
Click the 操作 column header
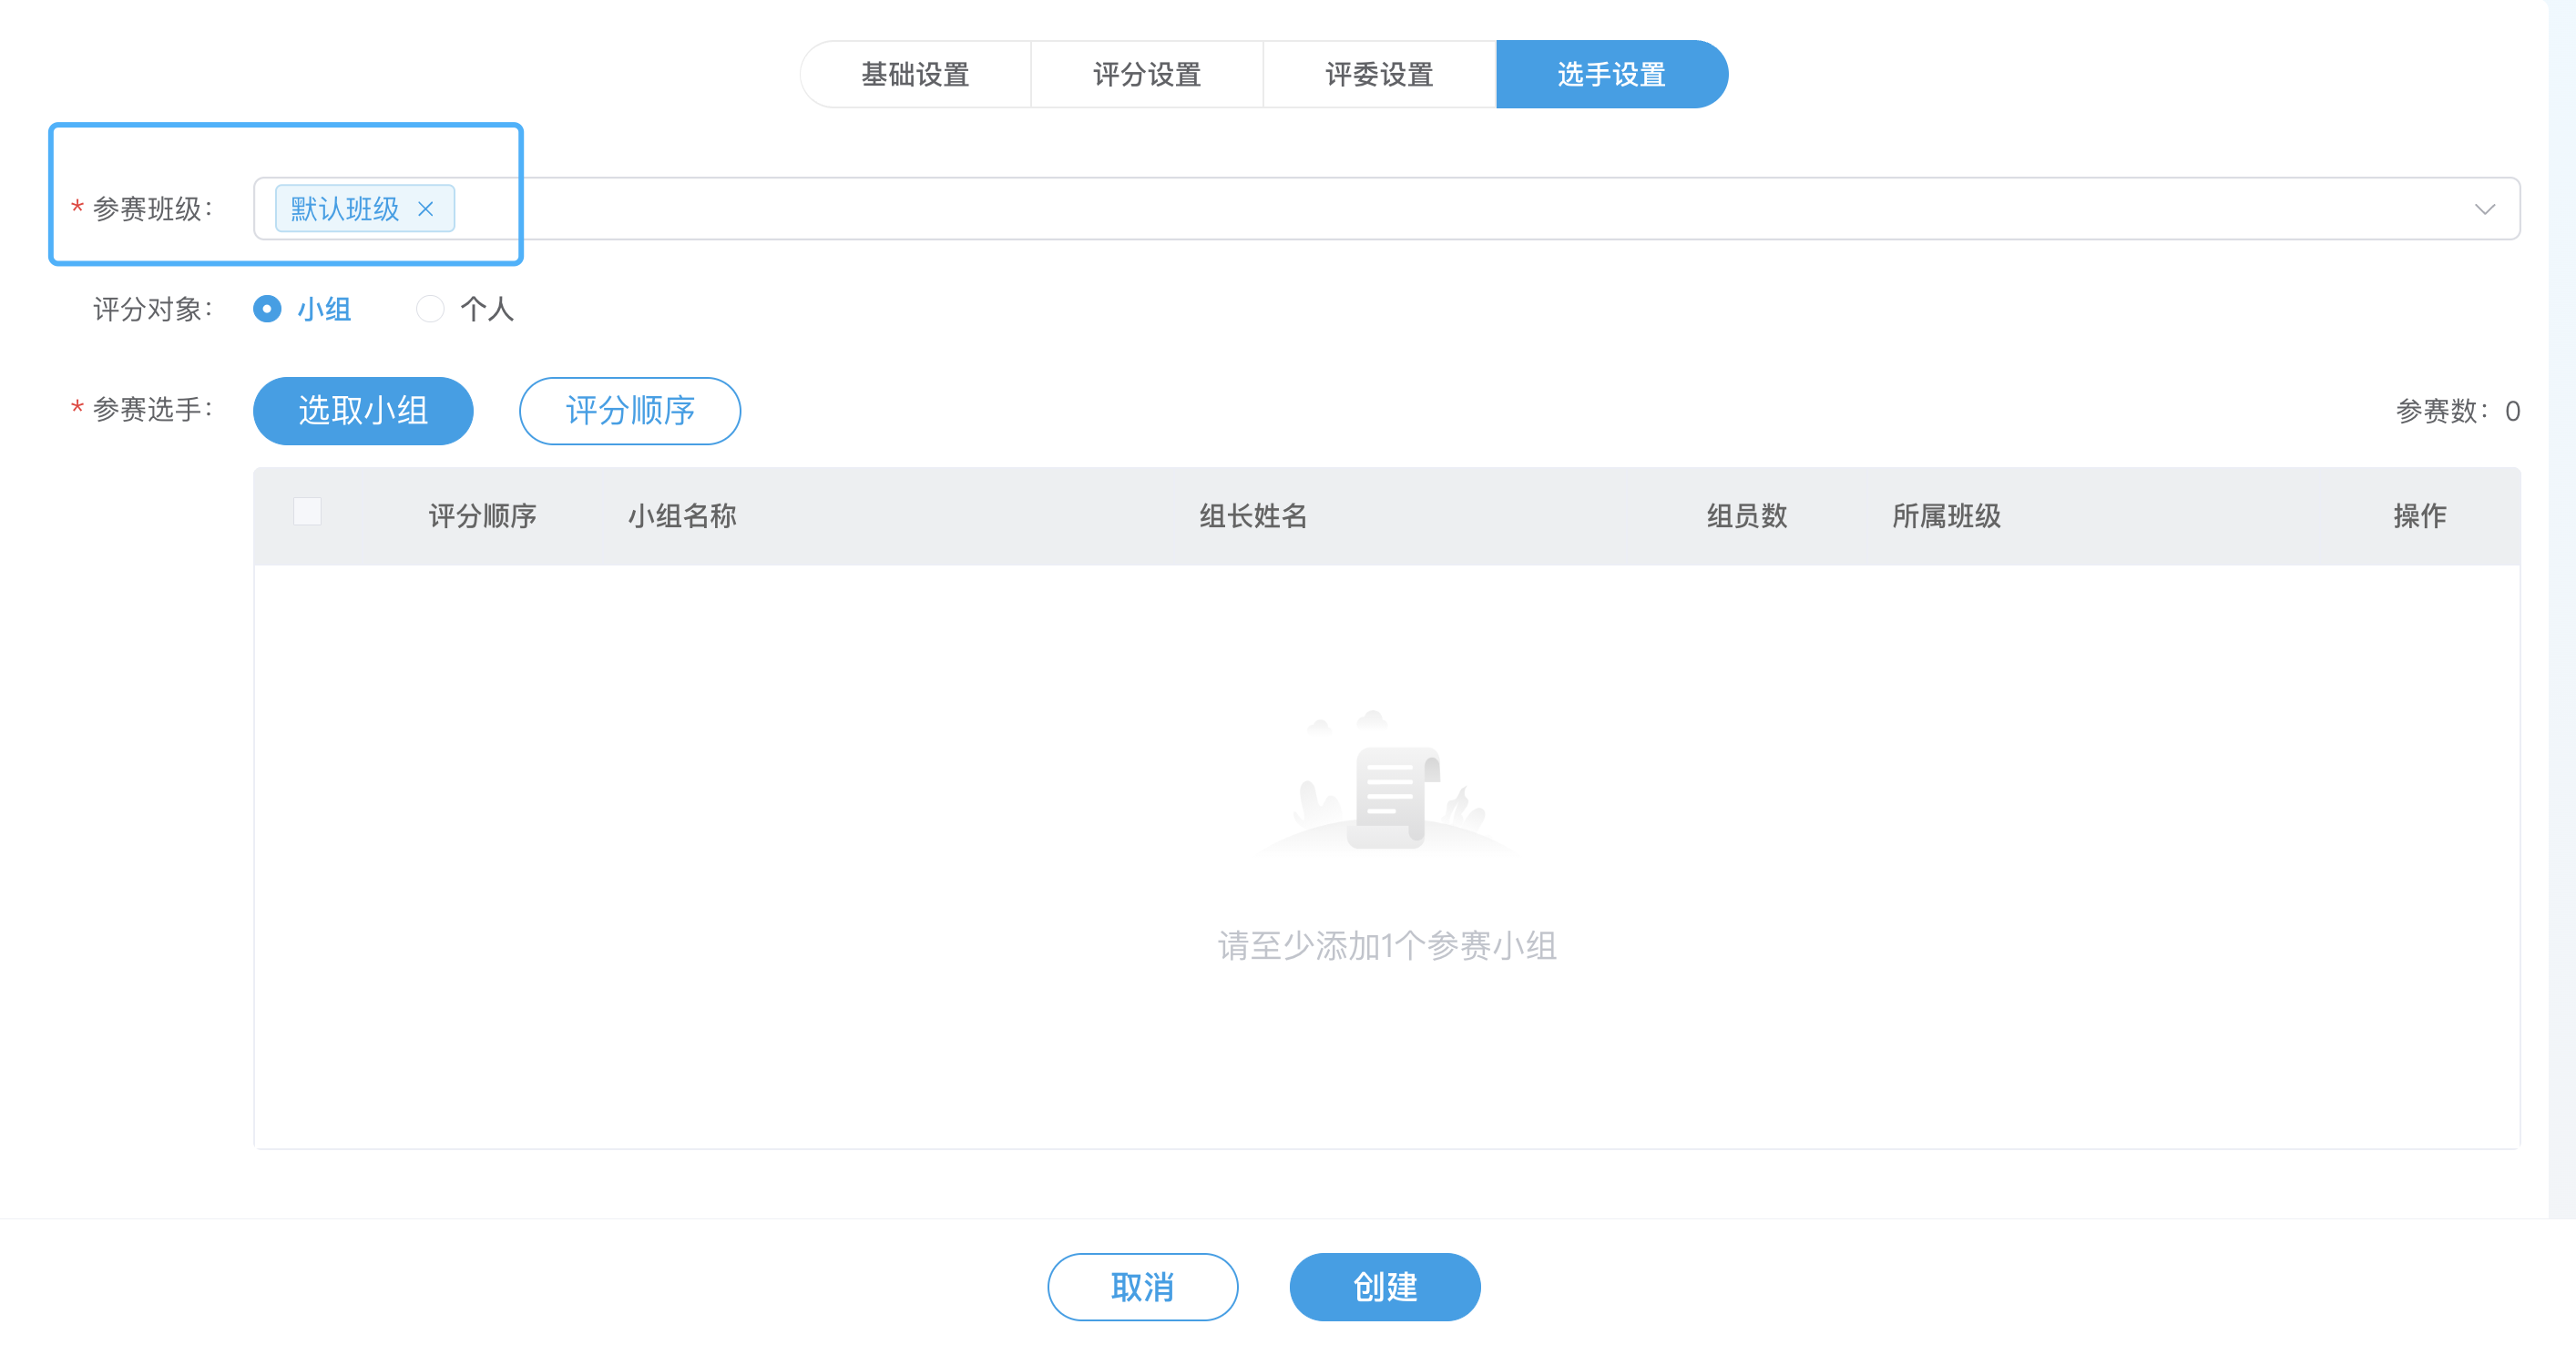(2420, 516)
